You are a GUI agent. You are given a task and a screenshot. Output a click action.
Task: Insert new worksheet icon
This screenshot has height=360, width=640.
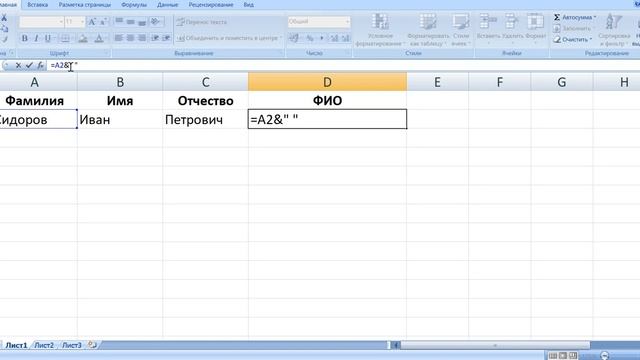coord(93,345)
